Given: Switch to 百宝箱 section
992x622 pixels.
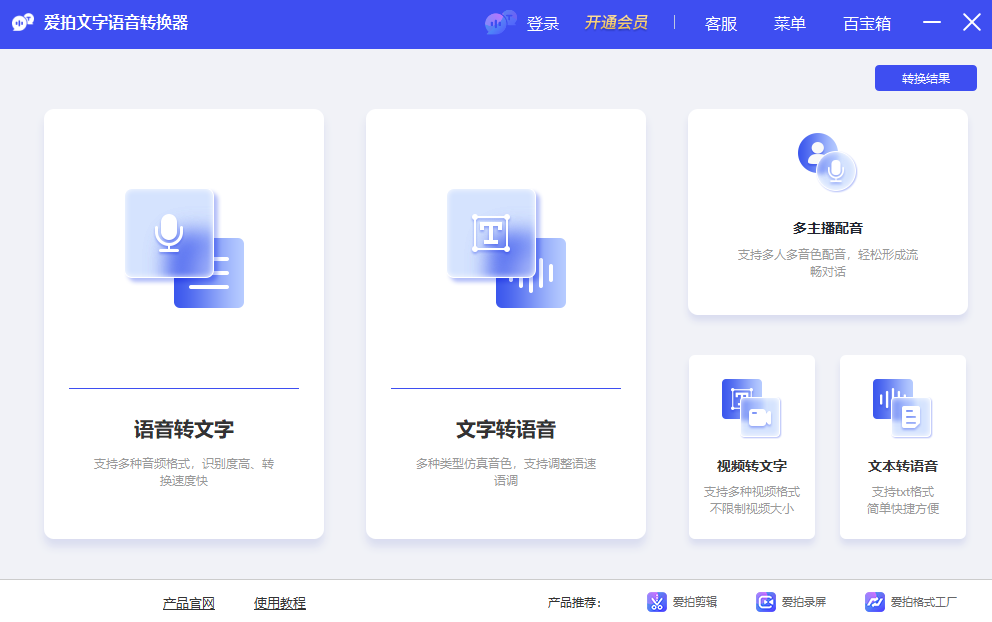Looking at the screenshot, I should pyautogui.click(x=866, y=23).
